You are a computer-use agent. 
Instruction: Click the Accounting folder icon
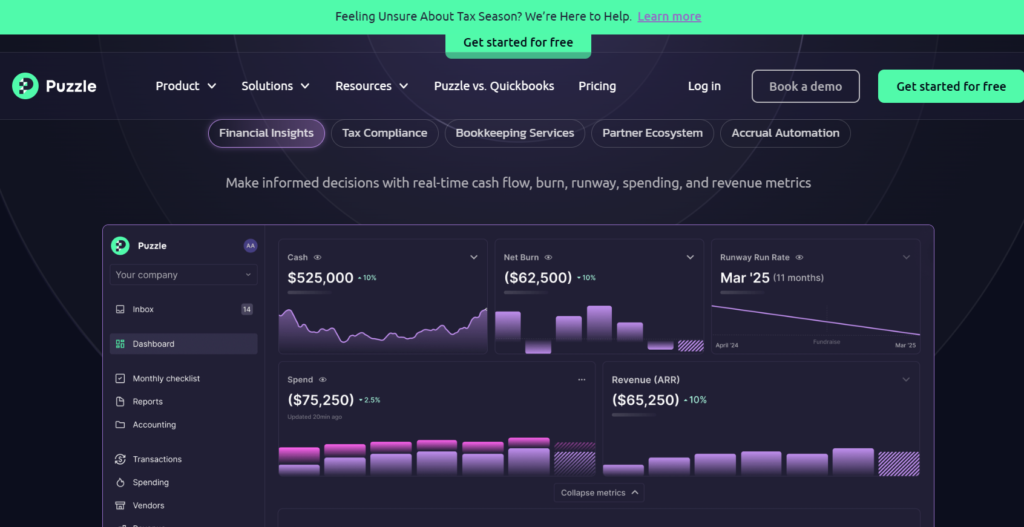pos(120,424)
